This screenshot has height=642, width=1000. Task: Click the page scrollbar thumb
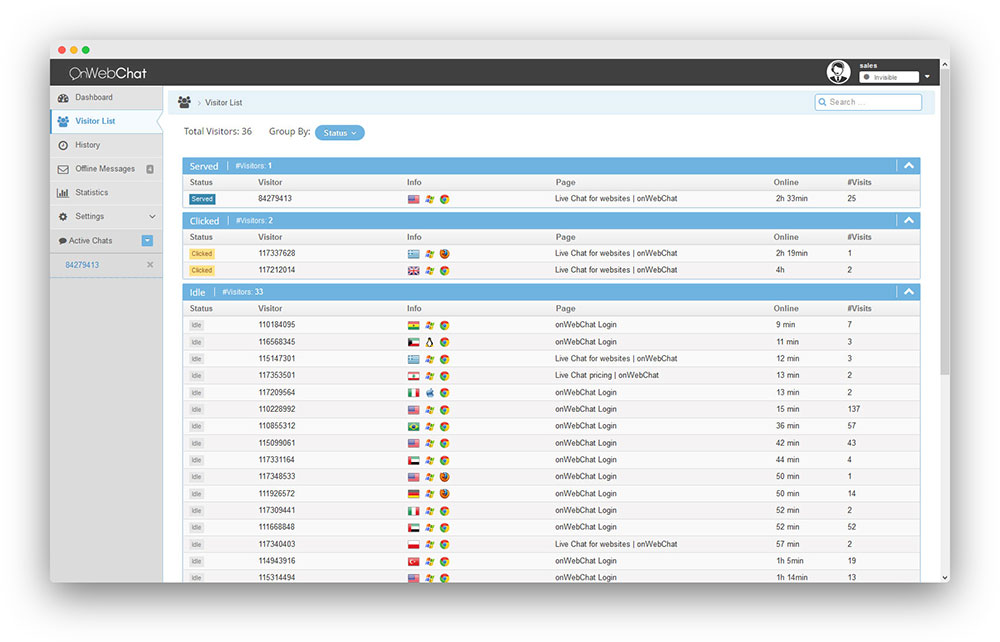945,222
